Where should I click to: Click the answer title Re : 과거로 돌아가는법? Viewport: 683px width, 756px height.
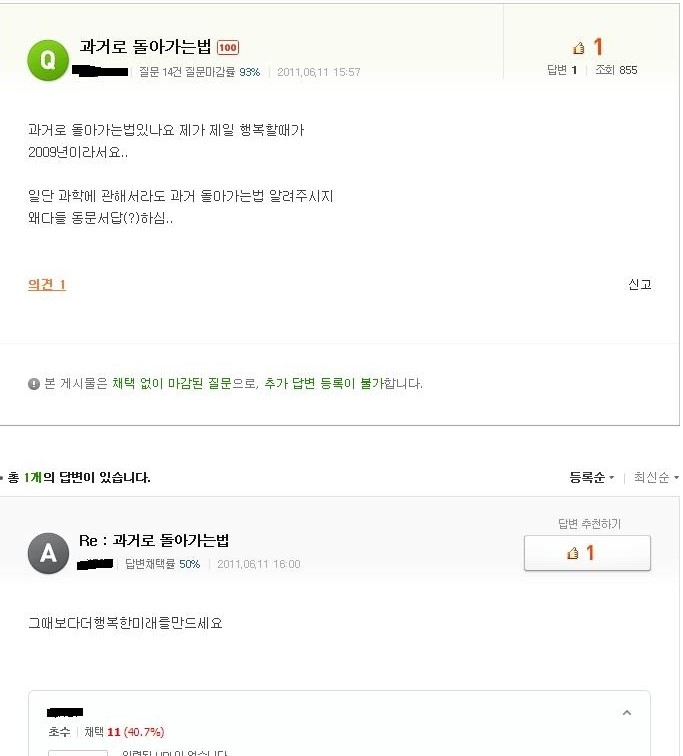click(x=154, y=541)
